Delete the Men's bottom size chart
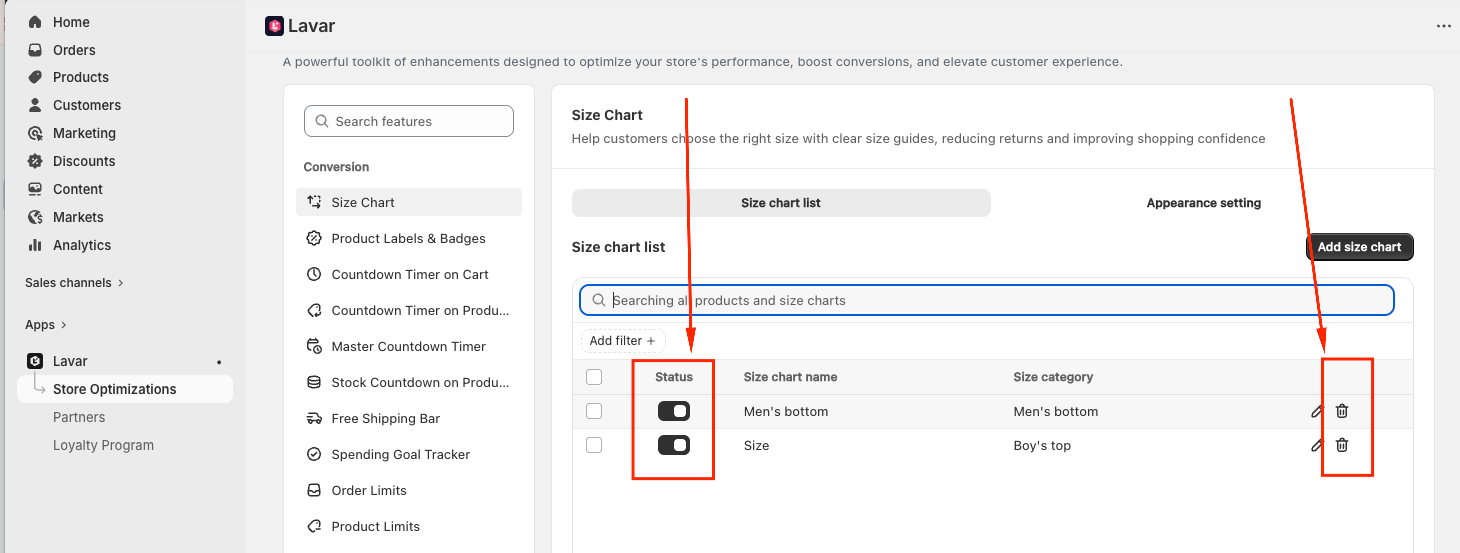Screen dimensions: 1460x553 1342,411
